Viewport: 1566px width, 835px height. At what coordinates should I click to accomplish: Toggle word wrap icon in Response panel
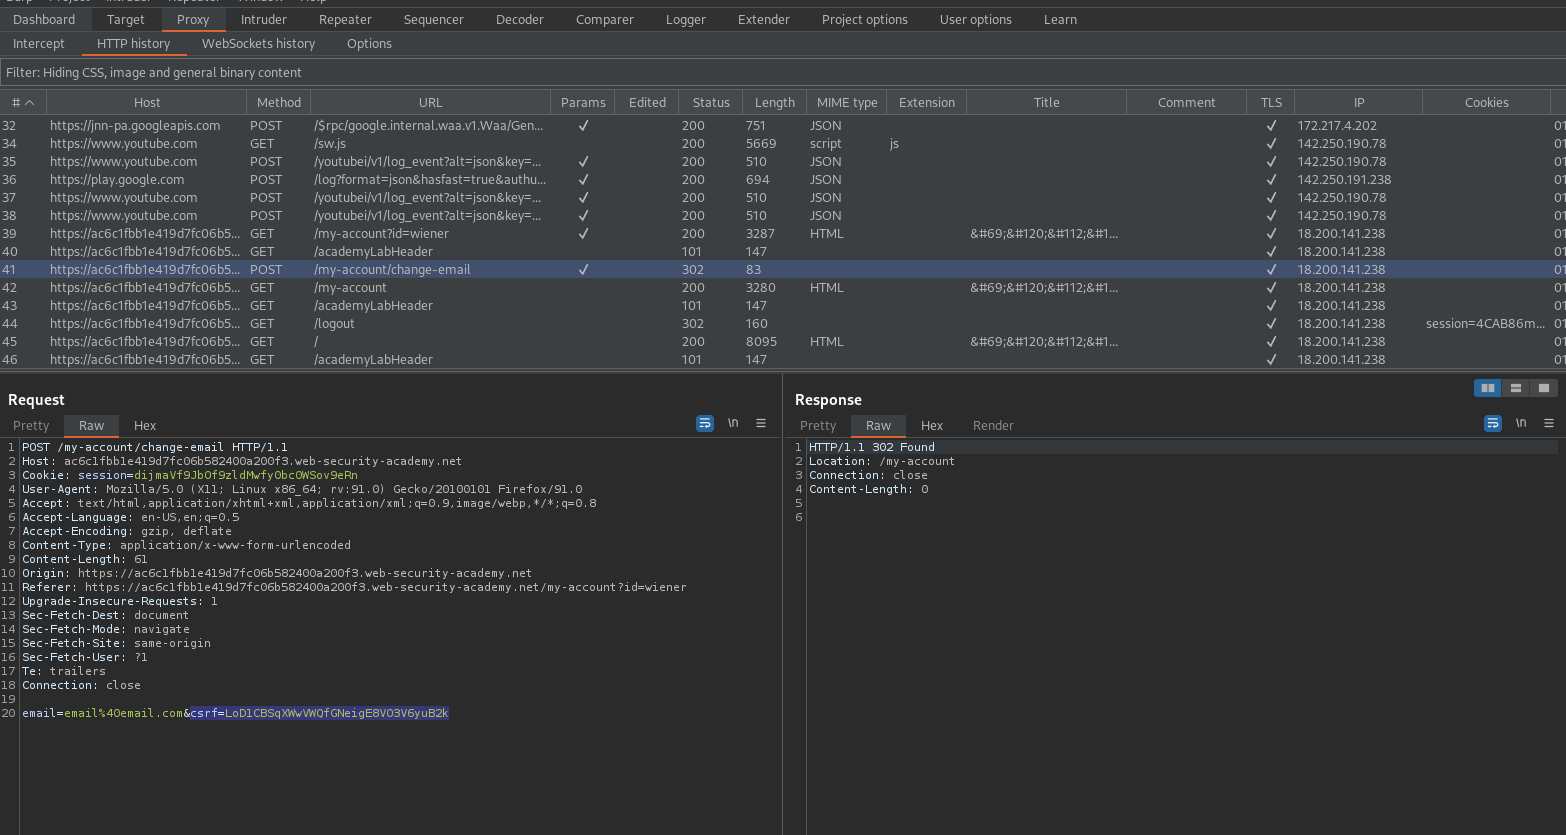1493,424
